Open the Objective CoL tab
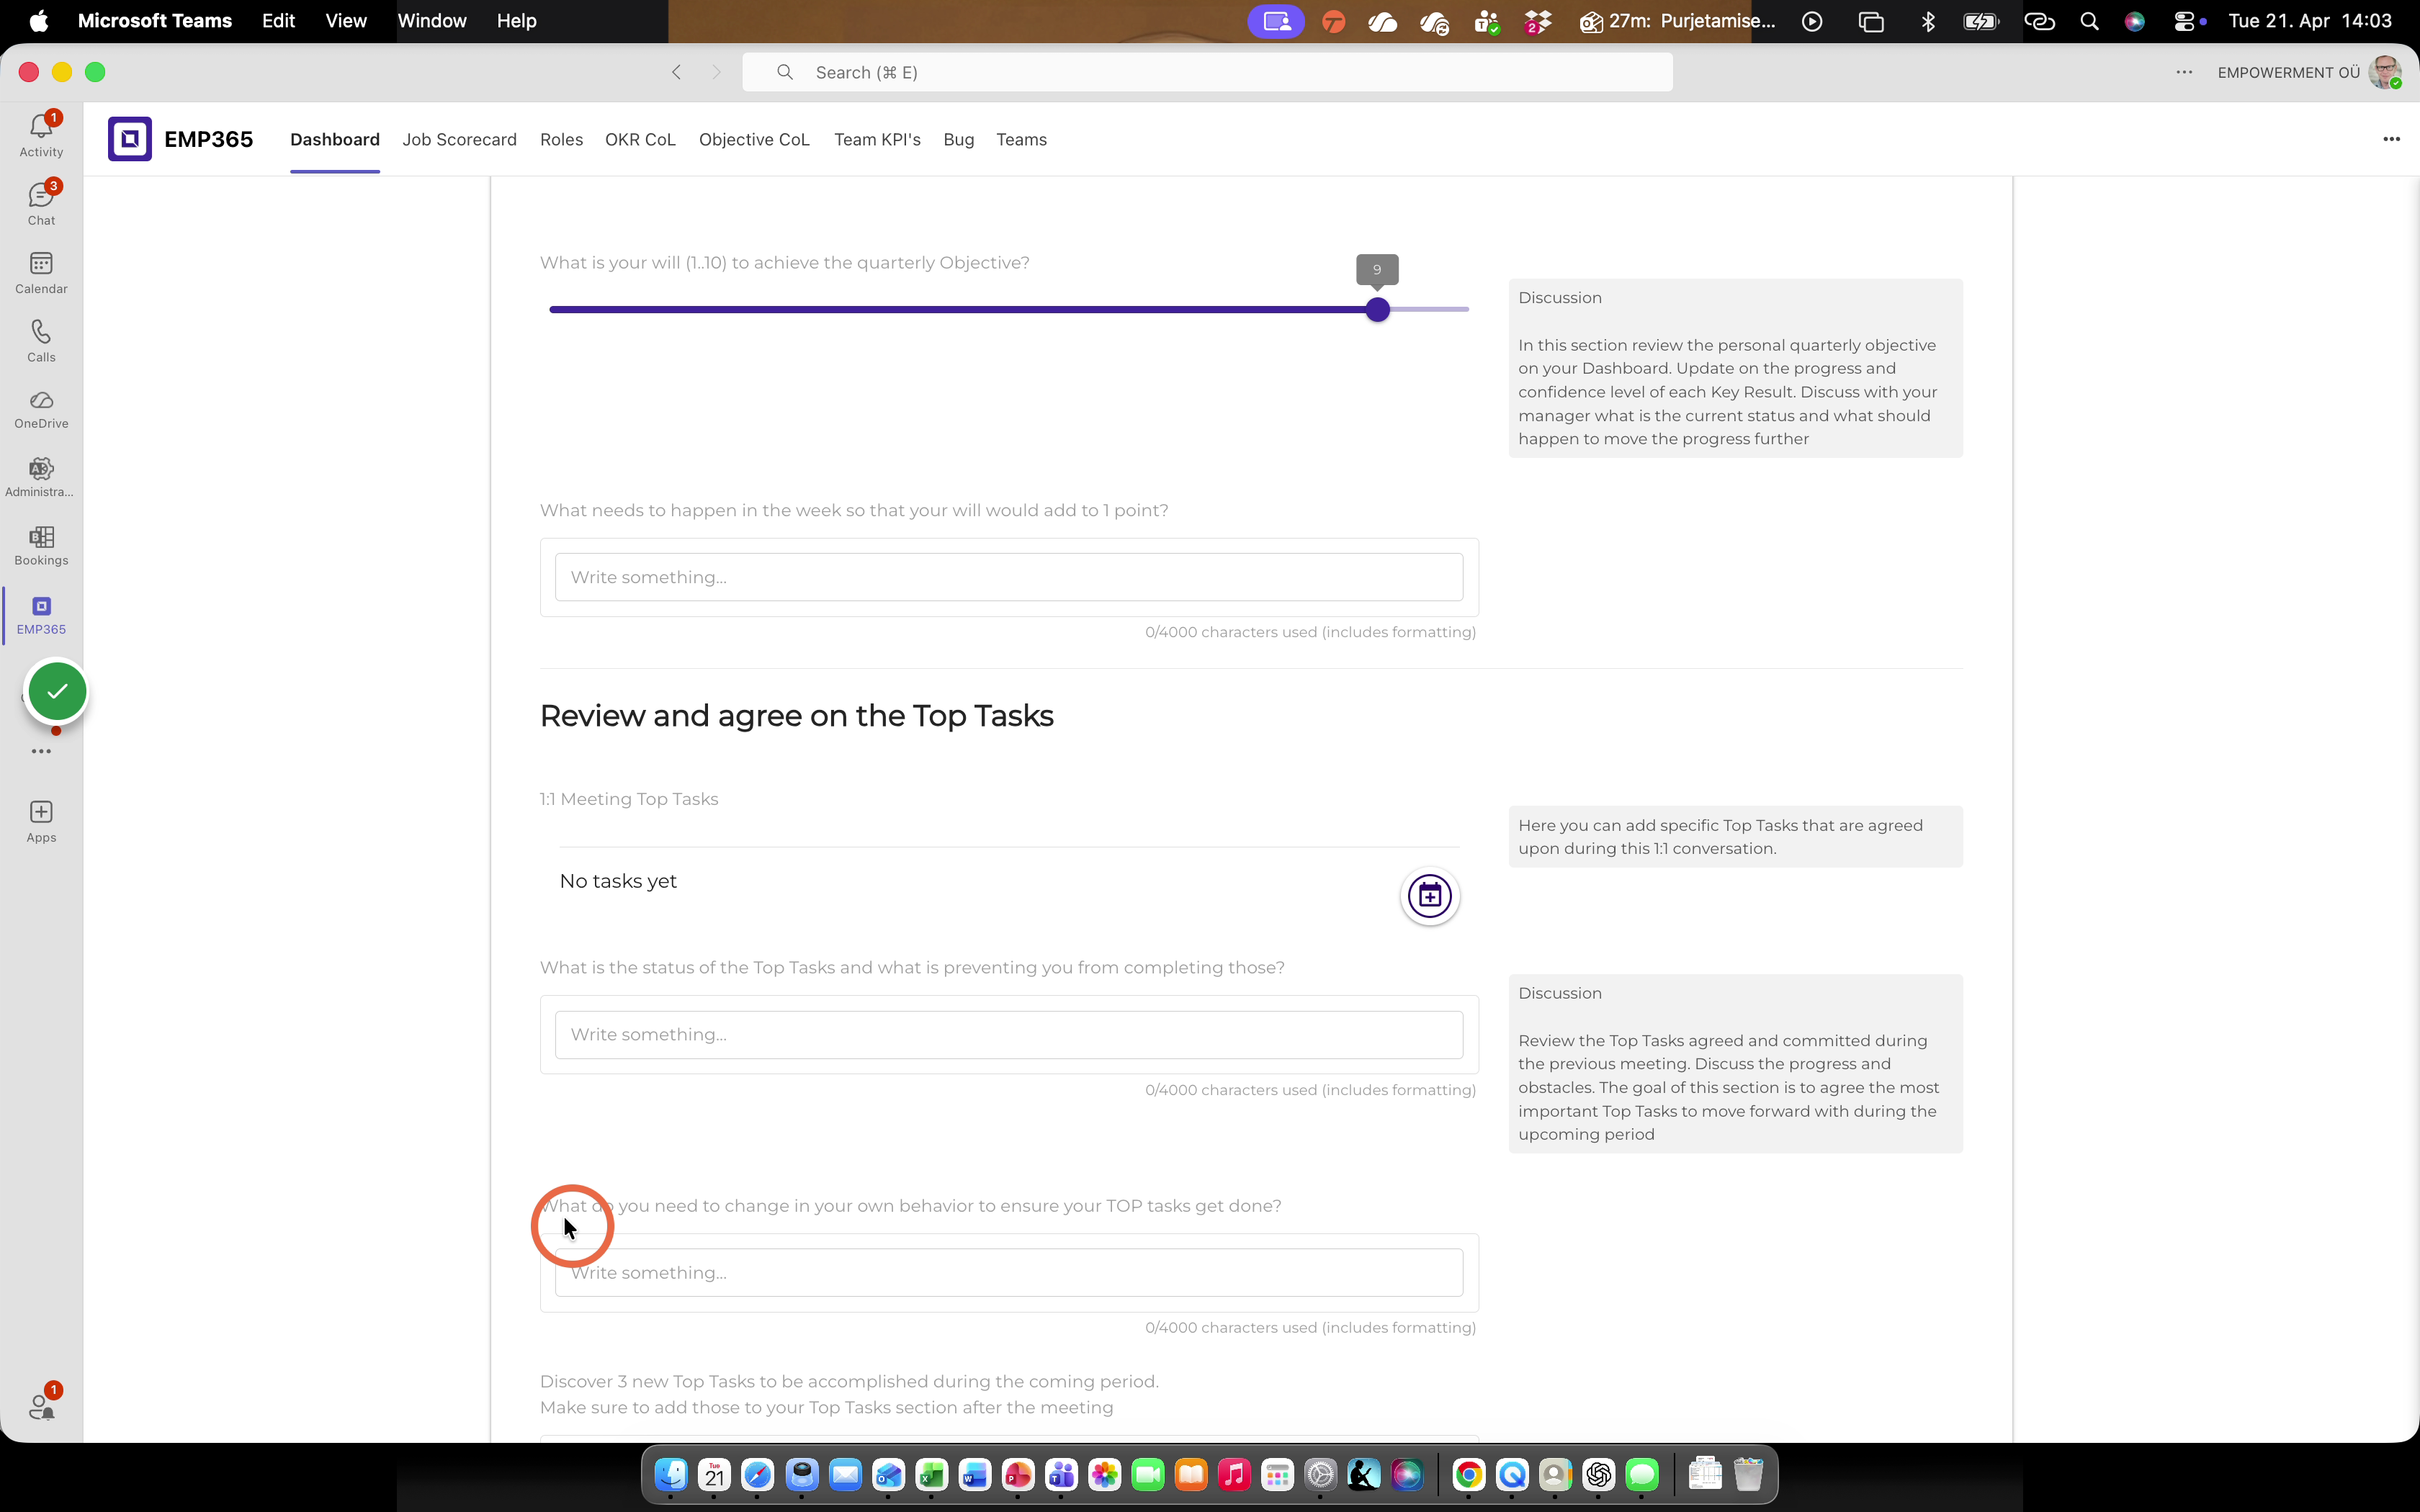The height and width of the screenshot is (1512, 2420). (x=754, y=139)
